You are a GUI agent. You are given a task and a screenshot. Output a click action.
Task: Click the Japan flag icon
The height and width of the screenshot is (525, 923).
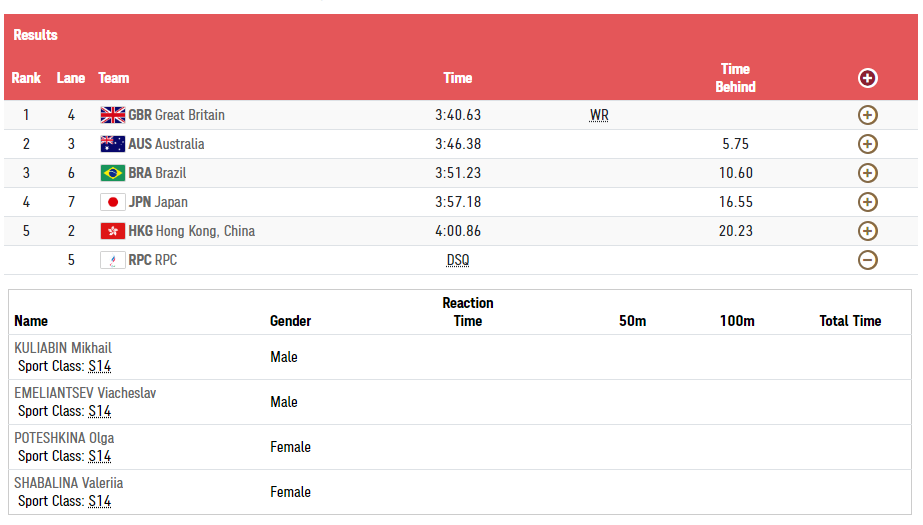(113, 202)
